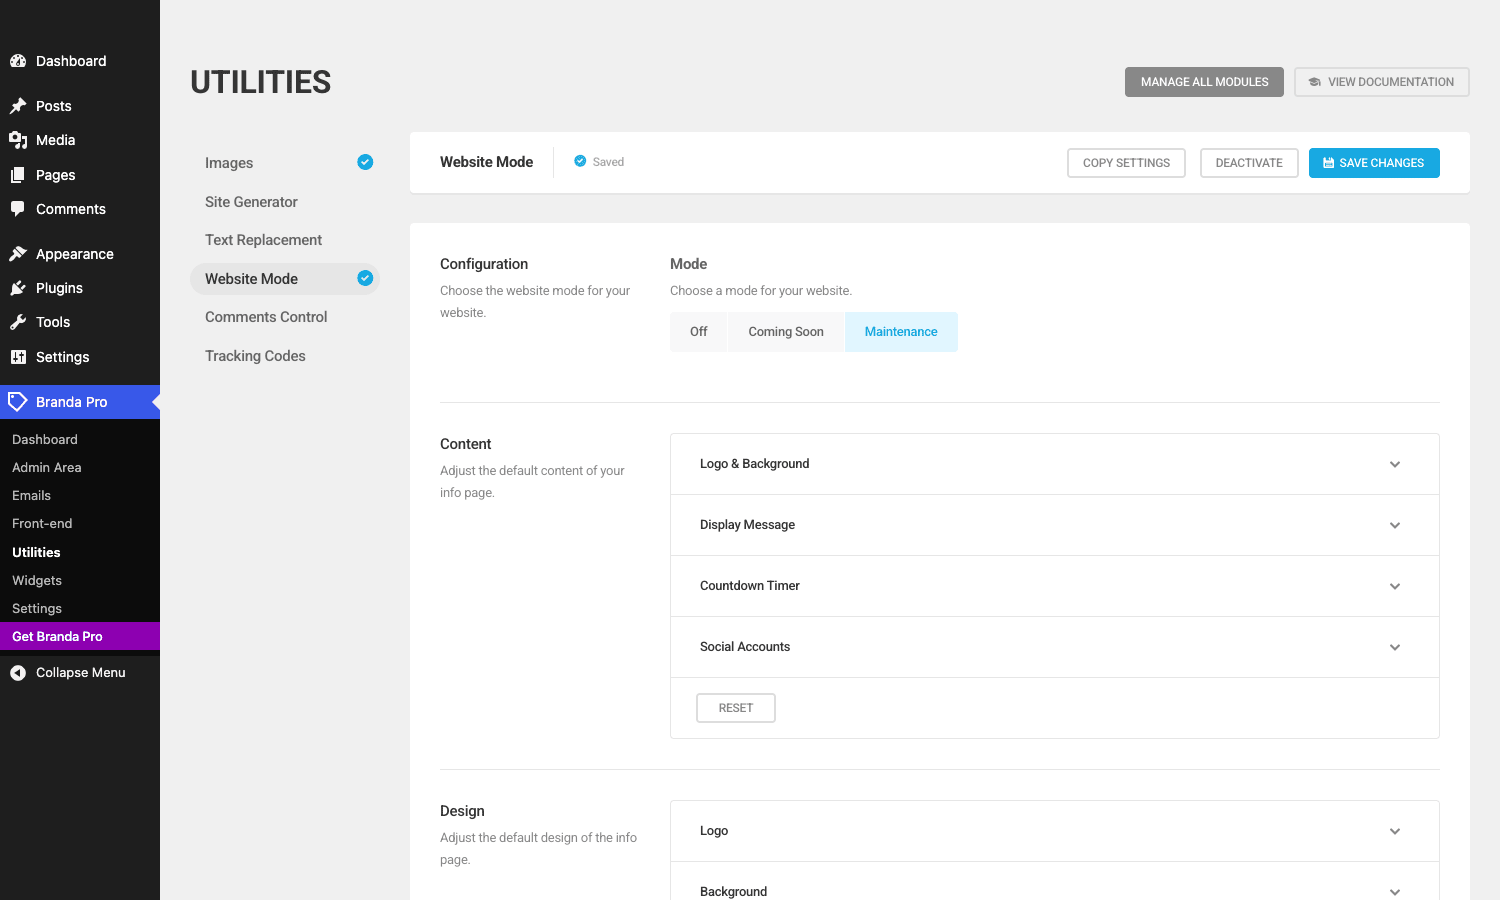Expand the Design Logo section
Image resolution: width=1500 pixels, height=900 pixels.
click(1055, 831)
